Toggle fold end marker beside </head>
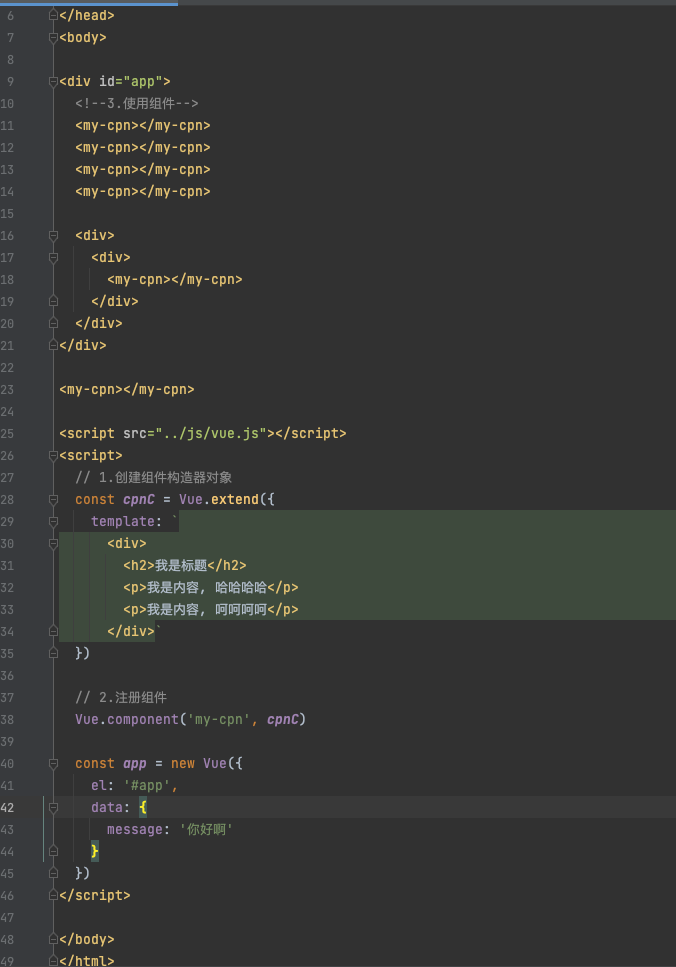Screen dimensions: 676x967 click(x=54, y=15)
